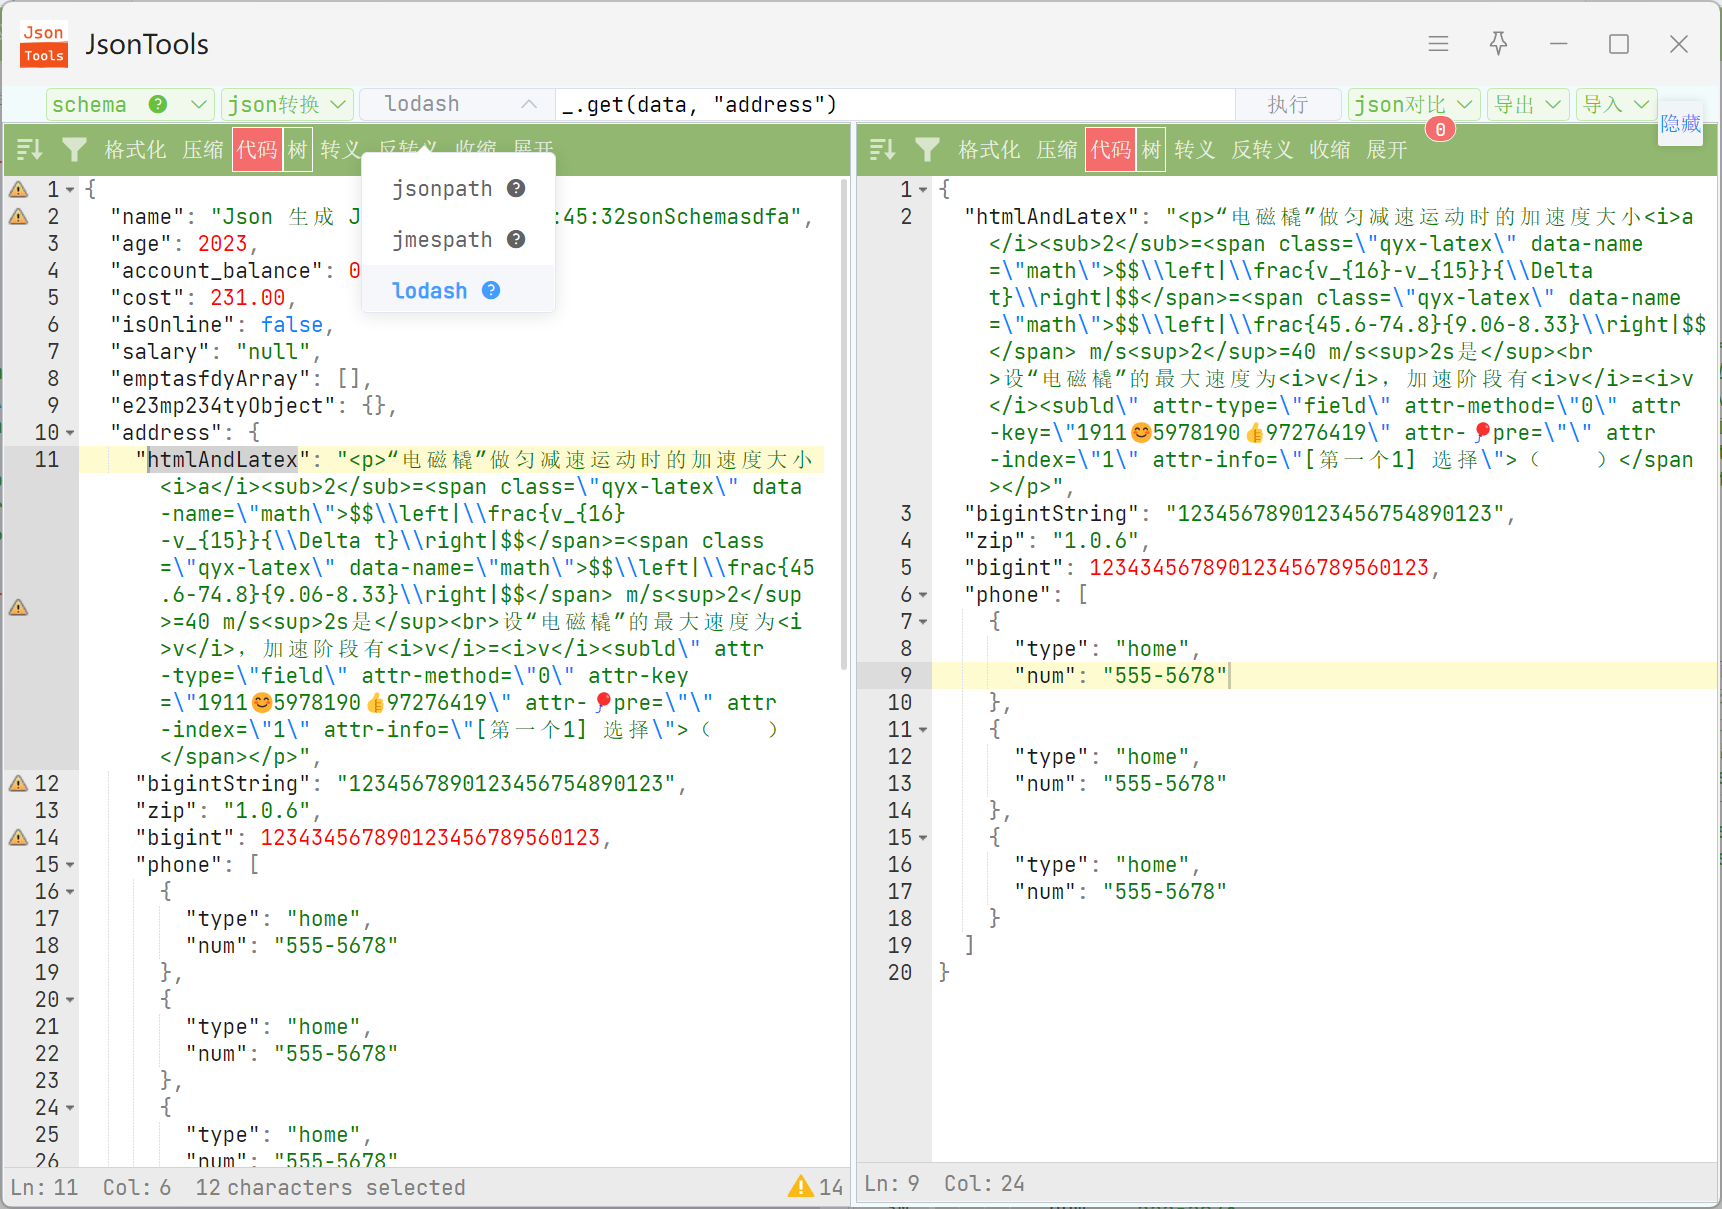Click the jsonpath help question icon
Image resolution: width=1722 pixels, height=1209 pixels.
pyautogui.click(x=516, y=188)
